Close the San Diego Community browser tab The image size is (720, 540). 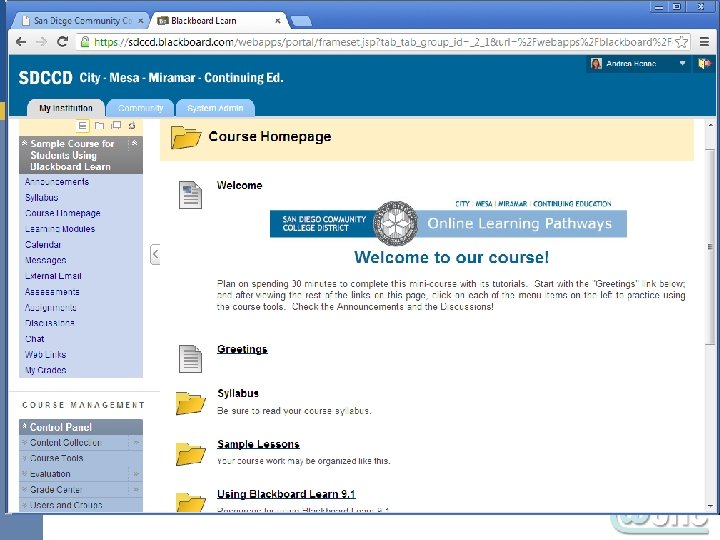tap(141, 21)
